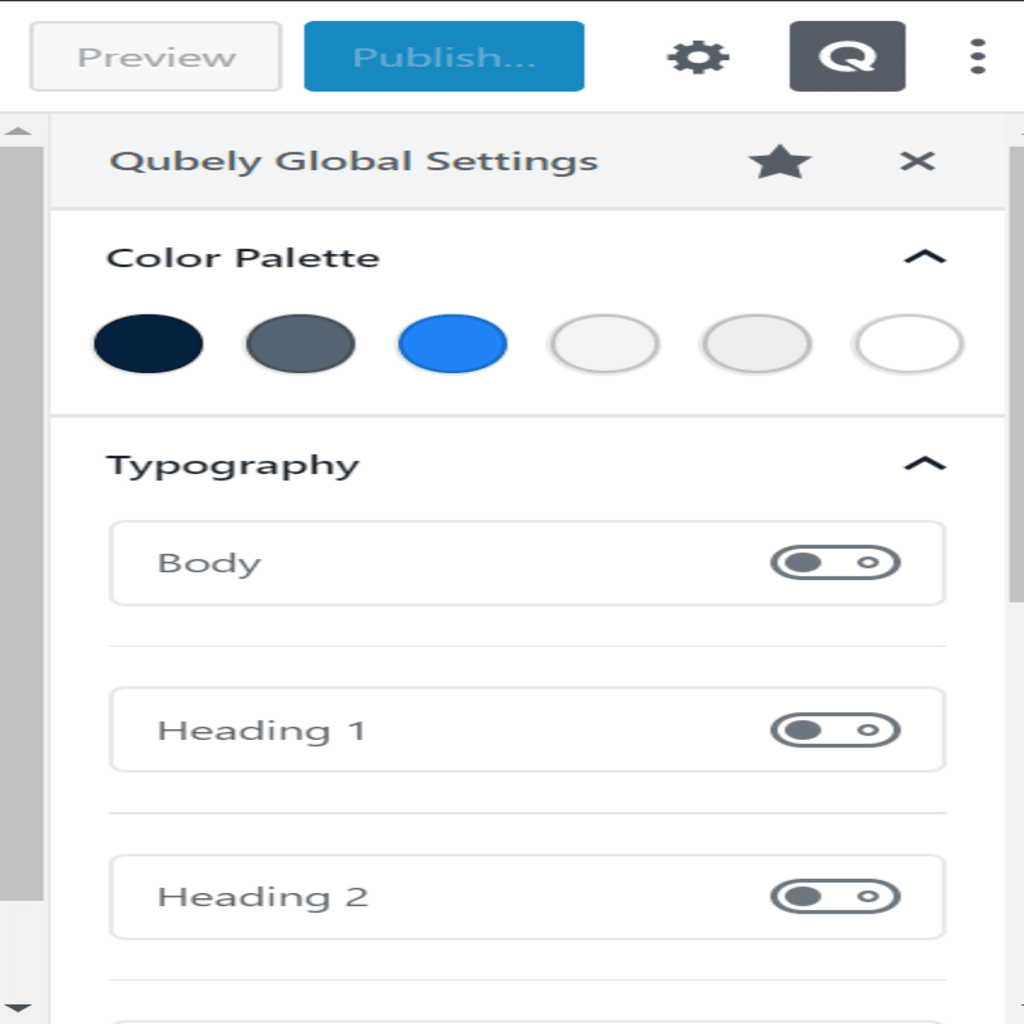Click the left scrollbar down arrow
This screenshot has height=1024, width=1024.
[x=18, y=1008]
